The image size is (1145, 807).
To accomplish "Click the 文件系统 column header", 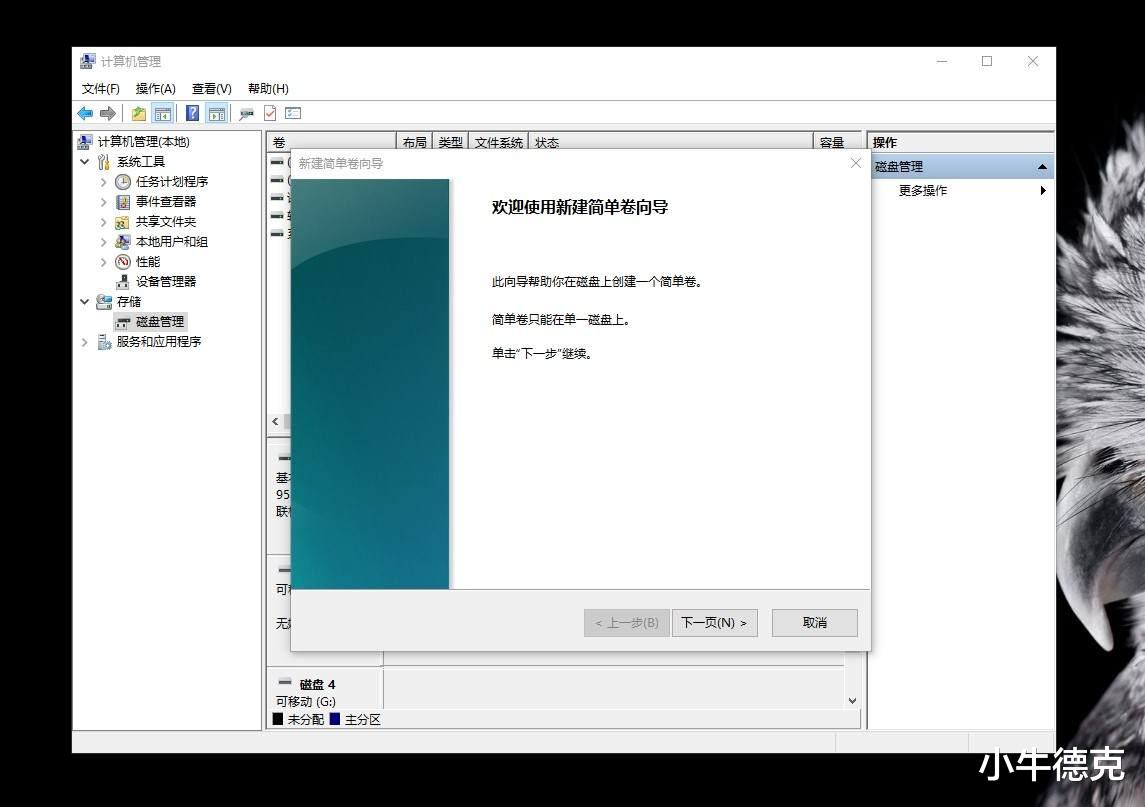I will click(x=498, y=142).
